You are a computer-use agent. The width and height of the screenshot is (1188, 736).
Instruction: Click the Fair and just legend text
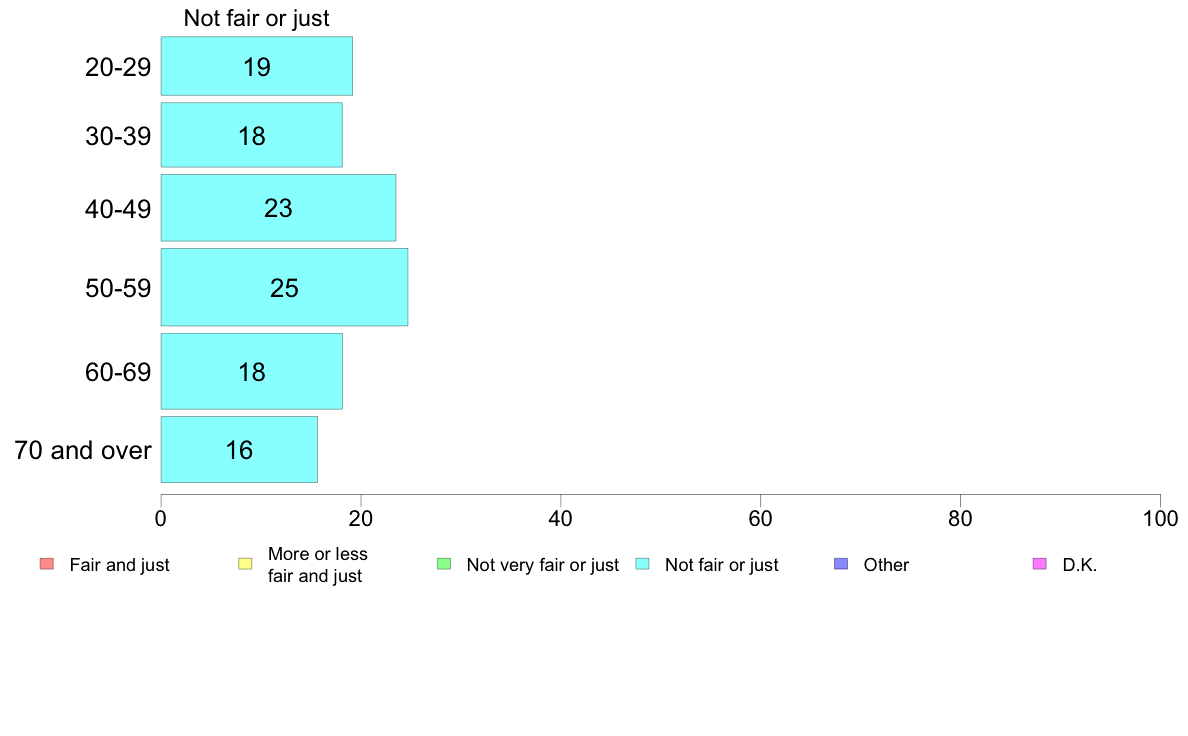[119, 565]
